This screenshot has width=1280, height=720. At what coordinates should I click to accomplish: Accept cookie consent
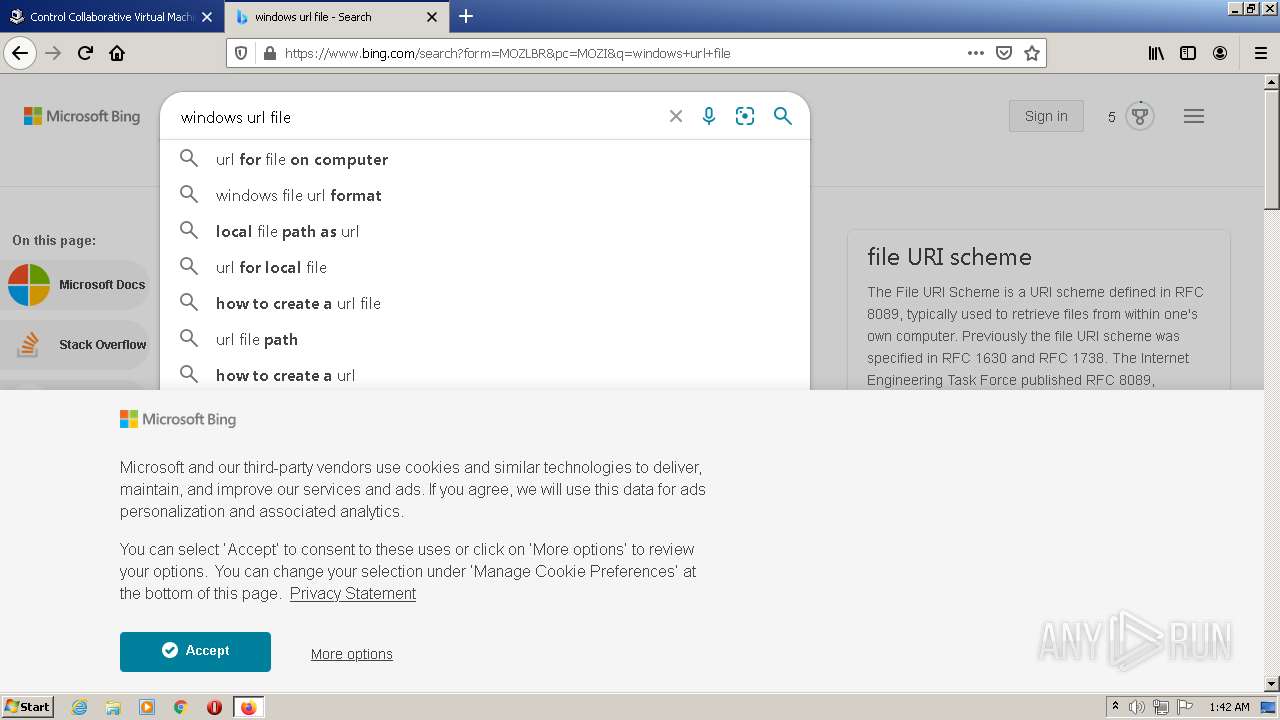(195, 651)
